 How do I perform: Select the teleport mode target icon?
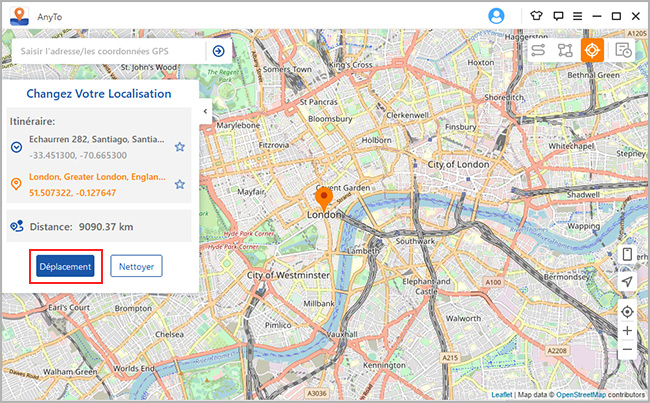pyautogui.click(x=592, y=50)
